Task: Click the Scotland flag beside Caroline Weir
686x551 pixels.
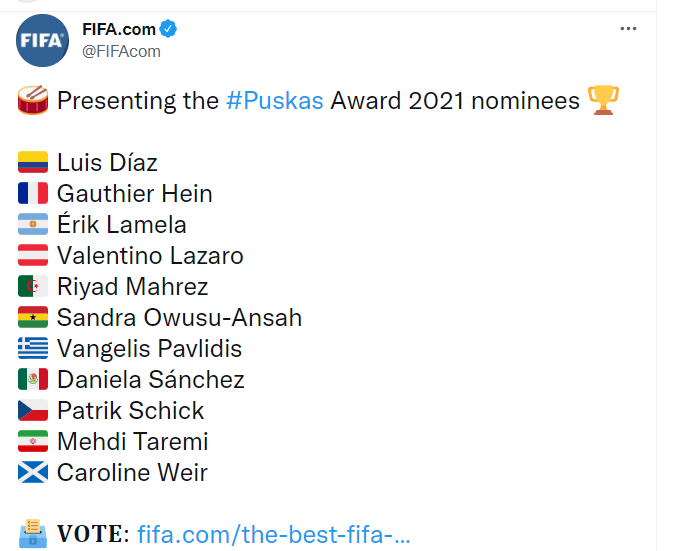Action: 33,473
